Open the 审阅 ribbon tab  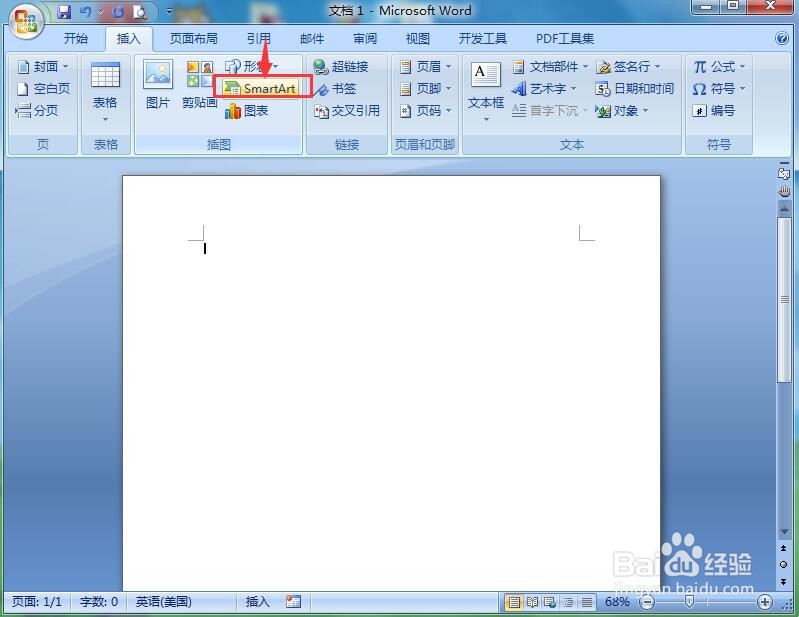click(x=365, y=39)
